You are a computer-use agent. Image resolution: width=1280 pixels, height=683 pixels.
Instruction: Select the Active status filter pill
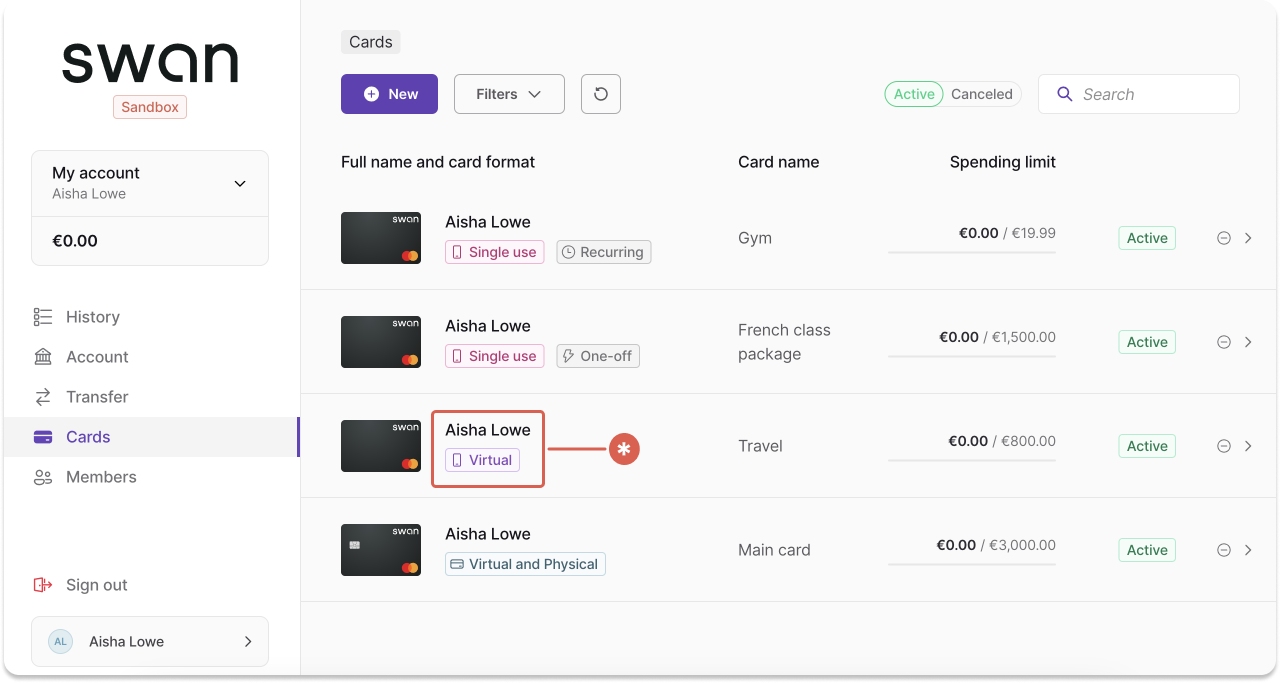[x=913, y=94]
